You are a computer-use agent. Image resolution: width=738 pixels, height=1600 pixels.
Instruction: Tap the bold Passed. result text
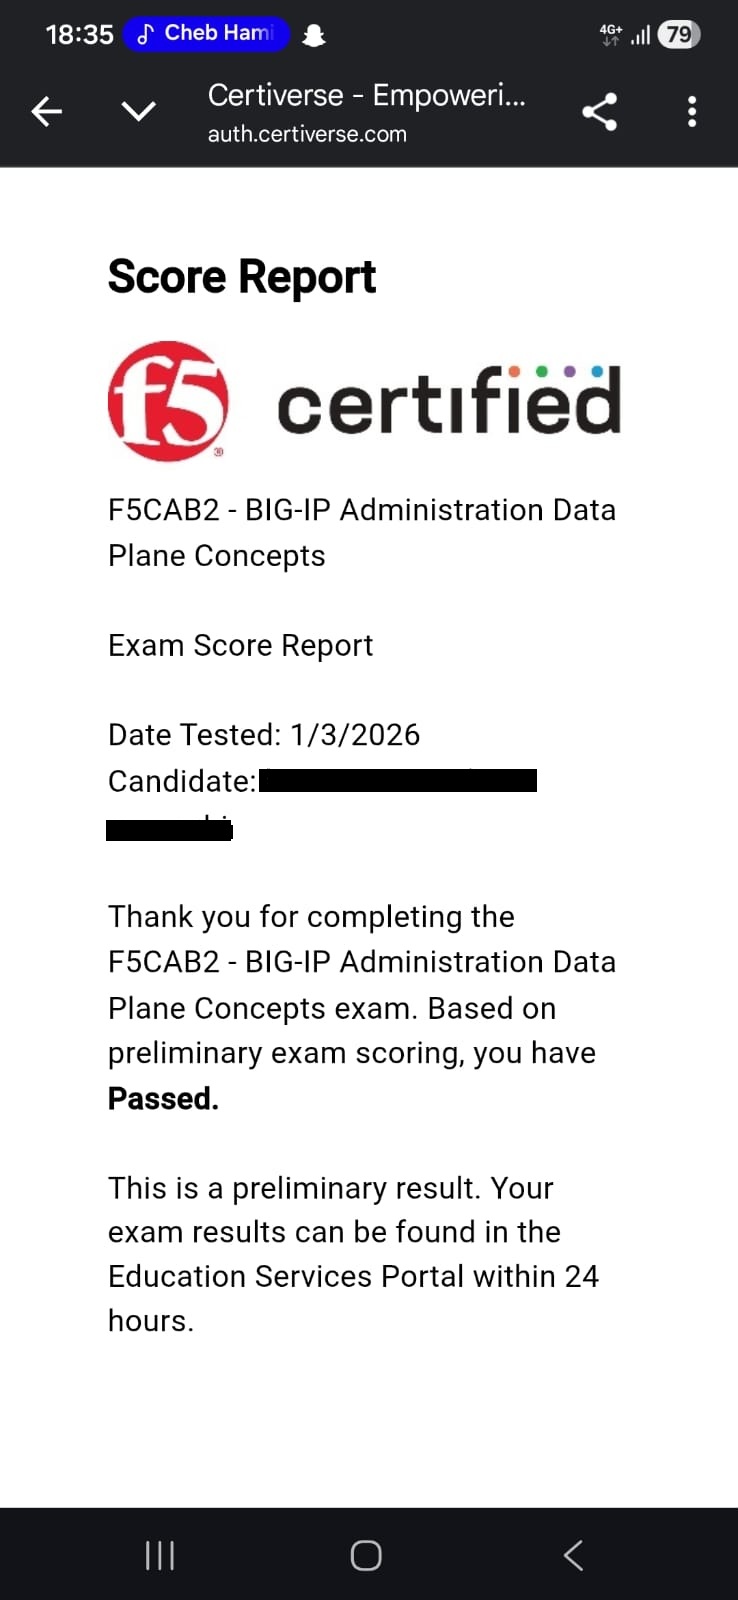click(x=163, y=1099)
